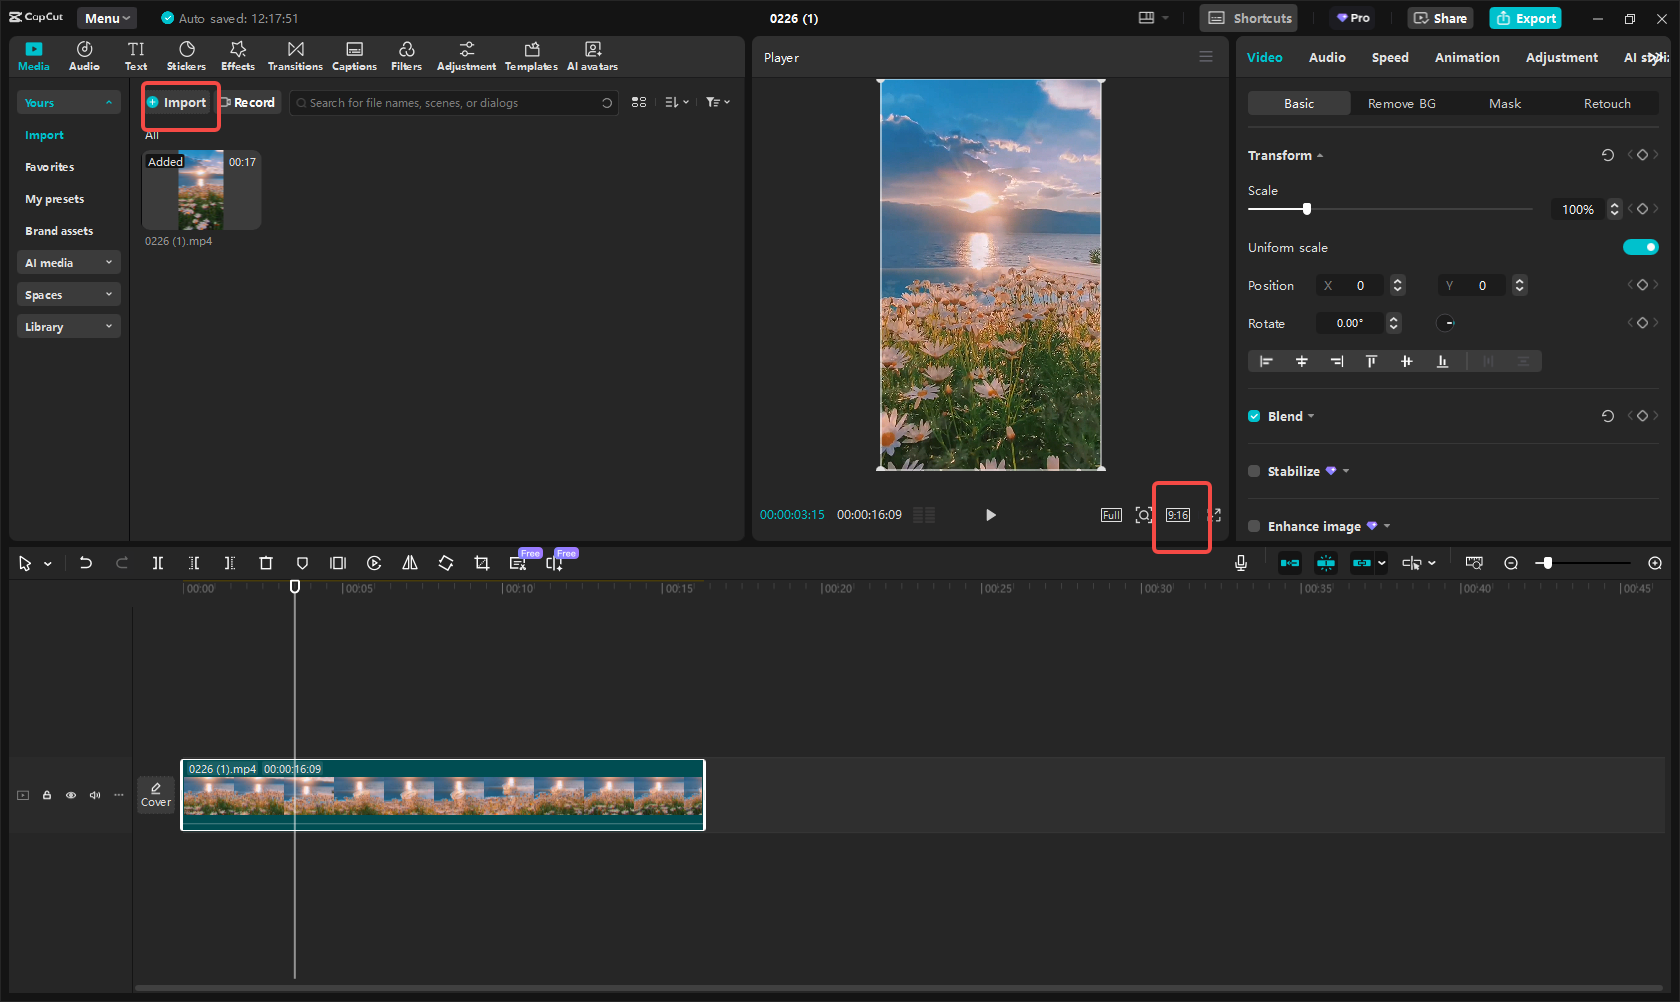Click the Delete icon in the timeline toolbar
Image resolution: width=1680 pixels, height=1002 pixels.
pyautogui.click(x=266, y=563)
